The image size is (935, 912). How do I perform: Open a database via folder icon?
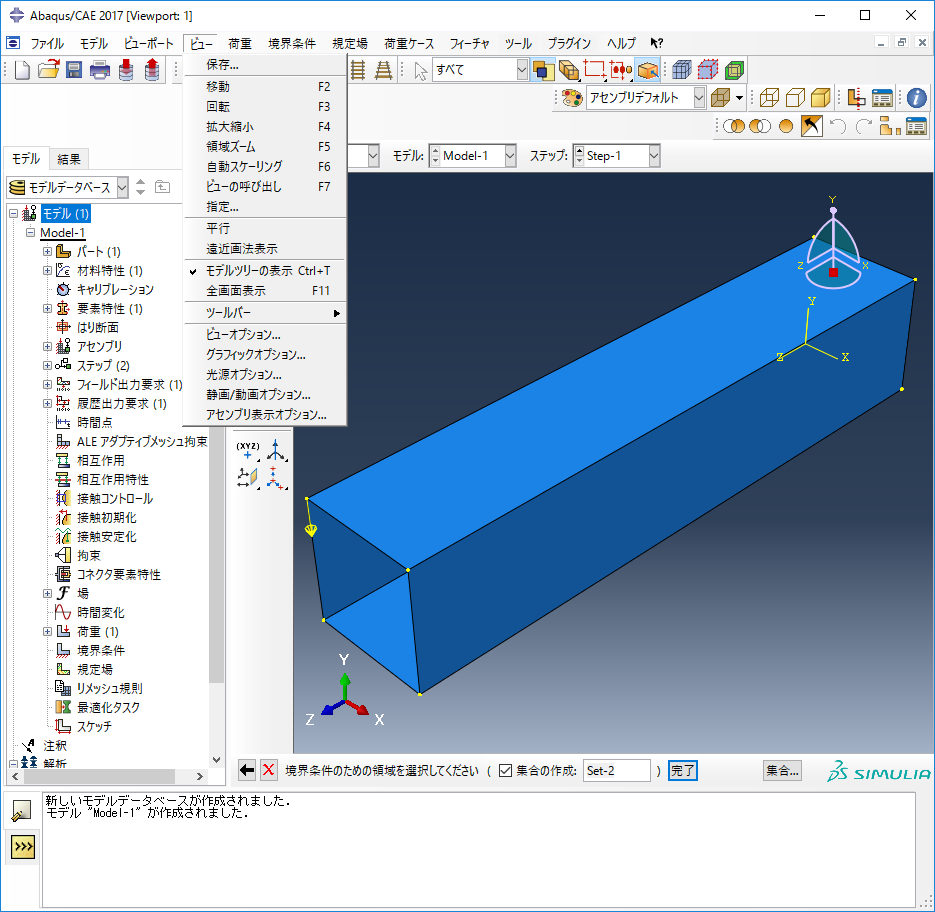coord(48,70)
